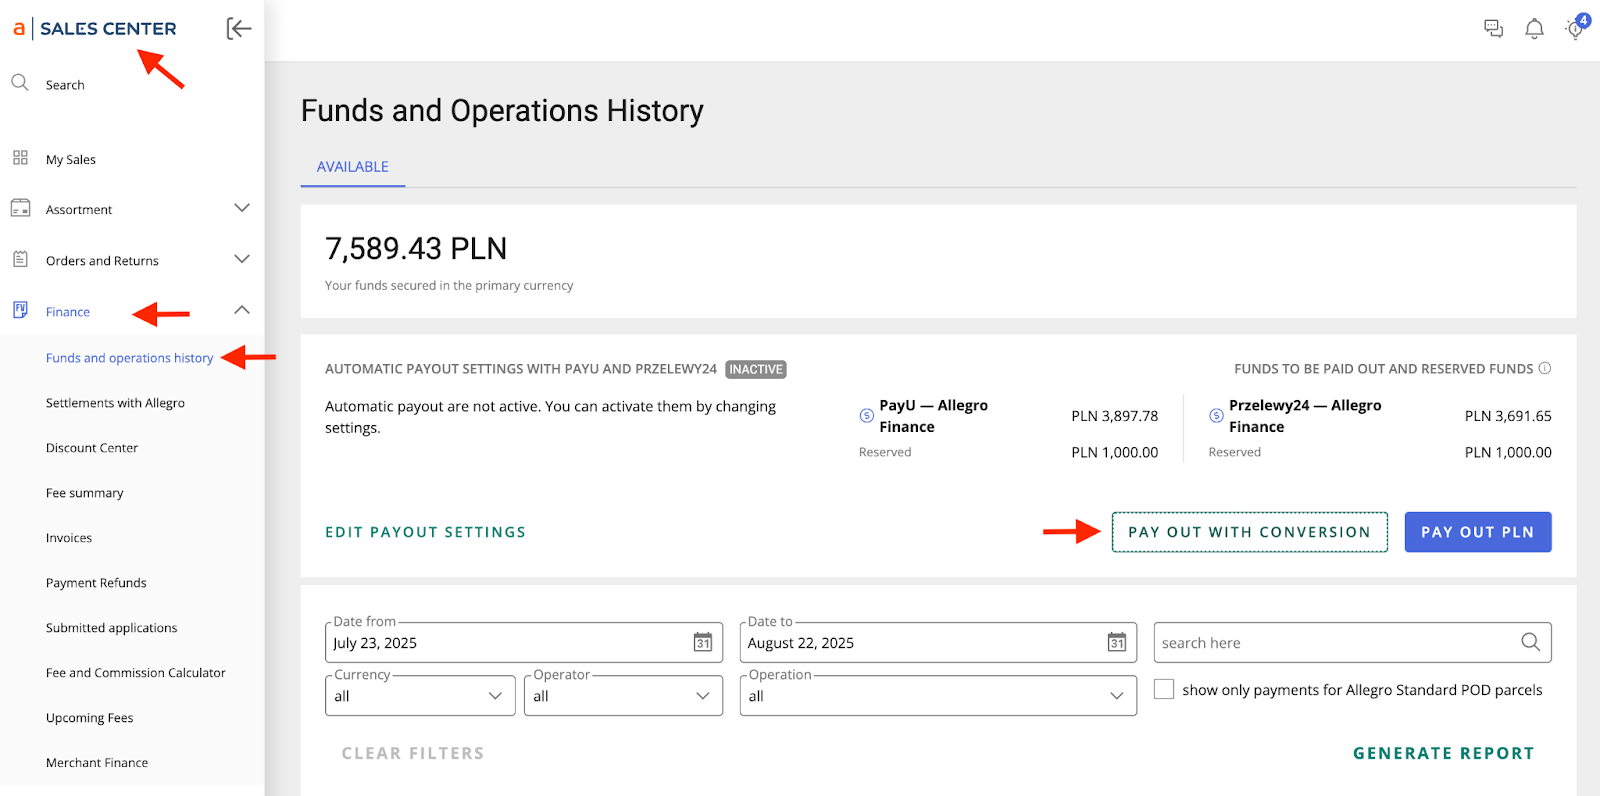Expand the Assortment menu section
Image resolution: width=1600 pixels, height=796 pixels.
click(242, 208)
